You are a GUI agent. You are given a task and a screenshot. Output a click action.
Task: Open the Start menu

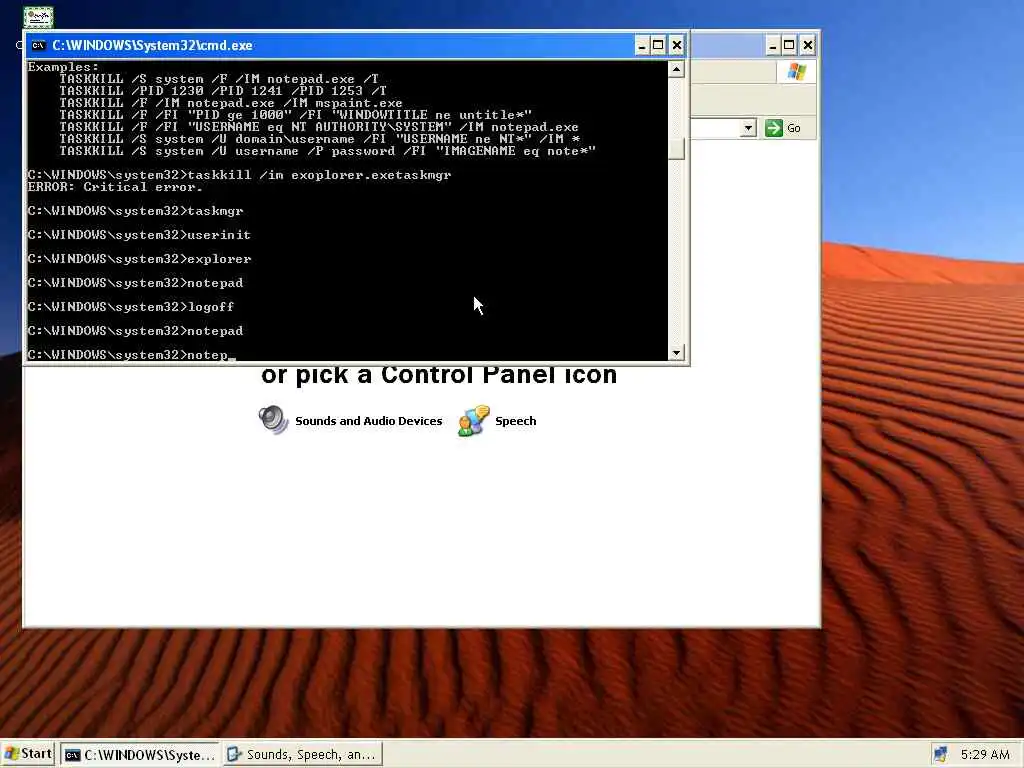pos(29,754)
